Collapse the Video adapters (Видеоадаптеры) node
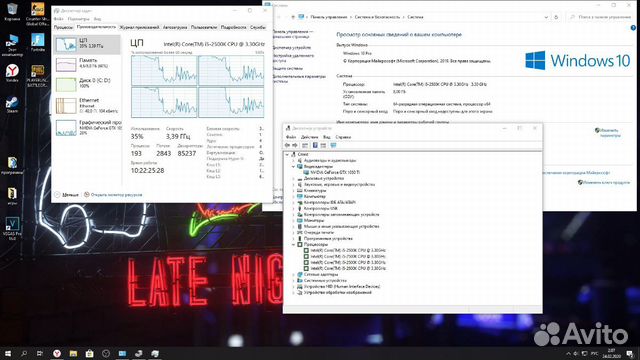This screenshot has width=640, height=360. (x=293, y=167)
